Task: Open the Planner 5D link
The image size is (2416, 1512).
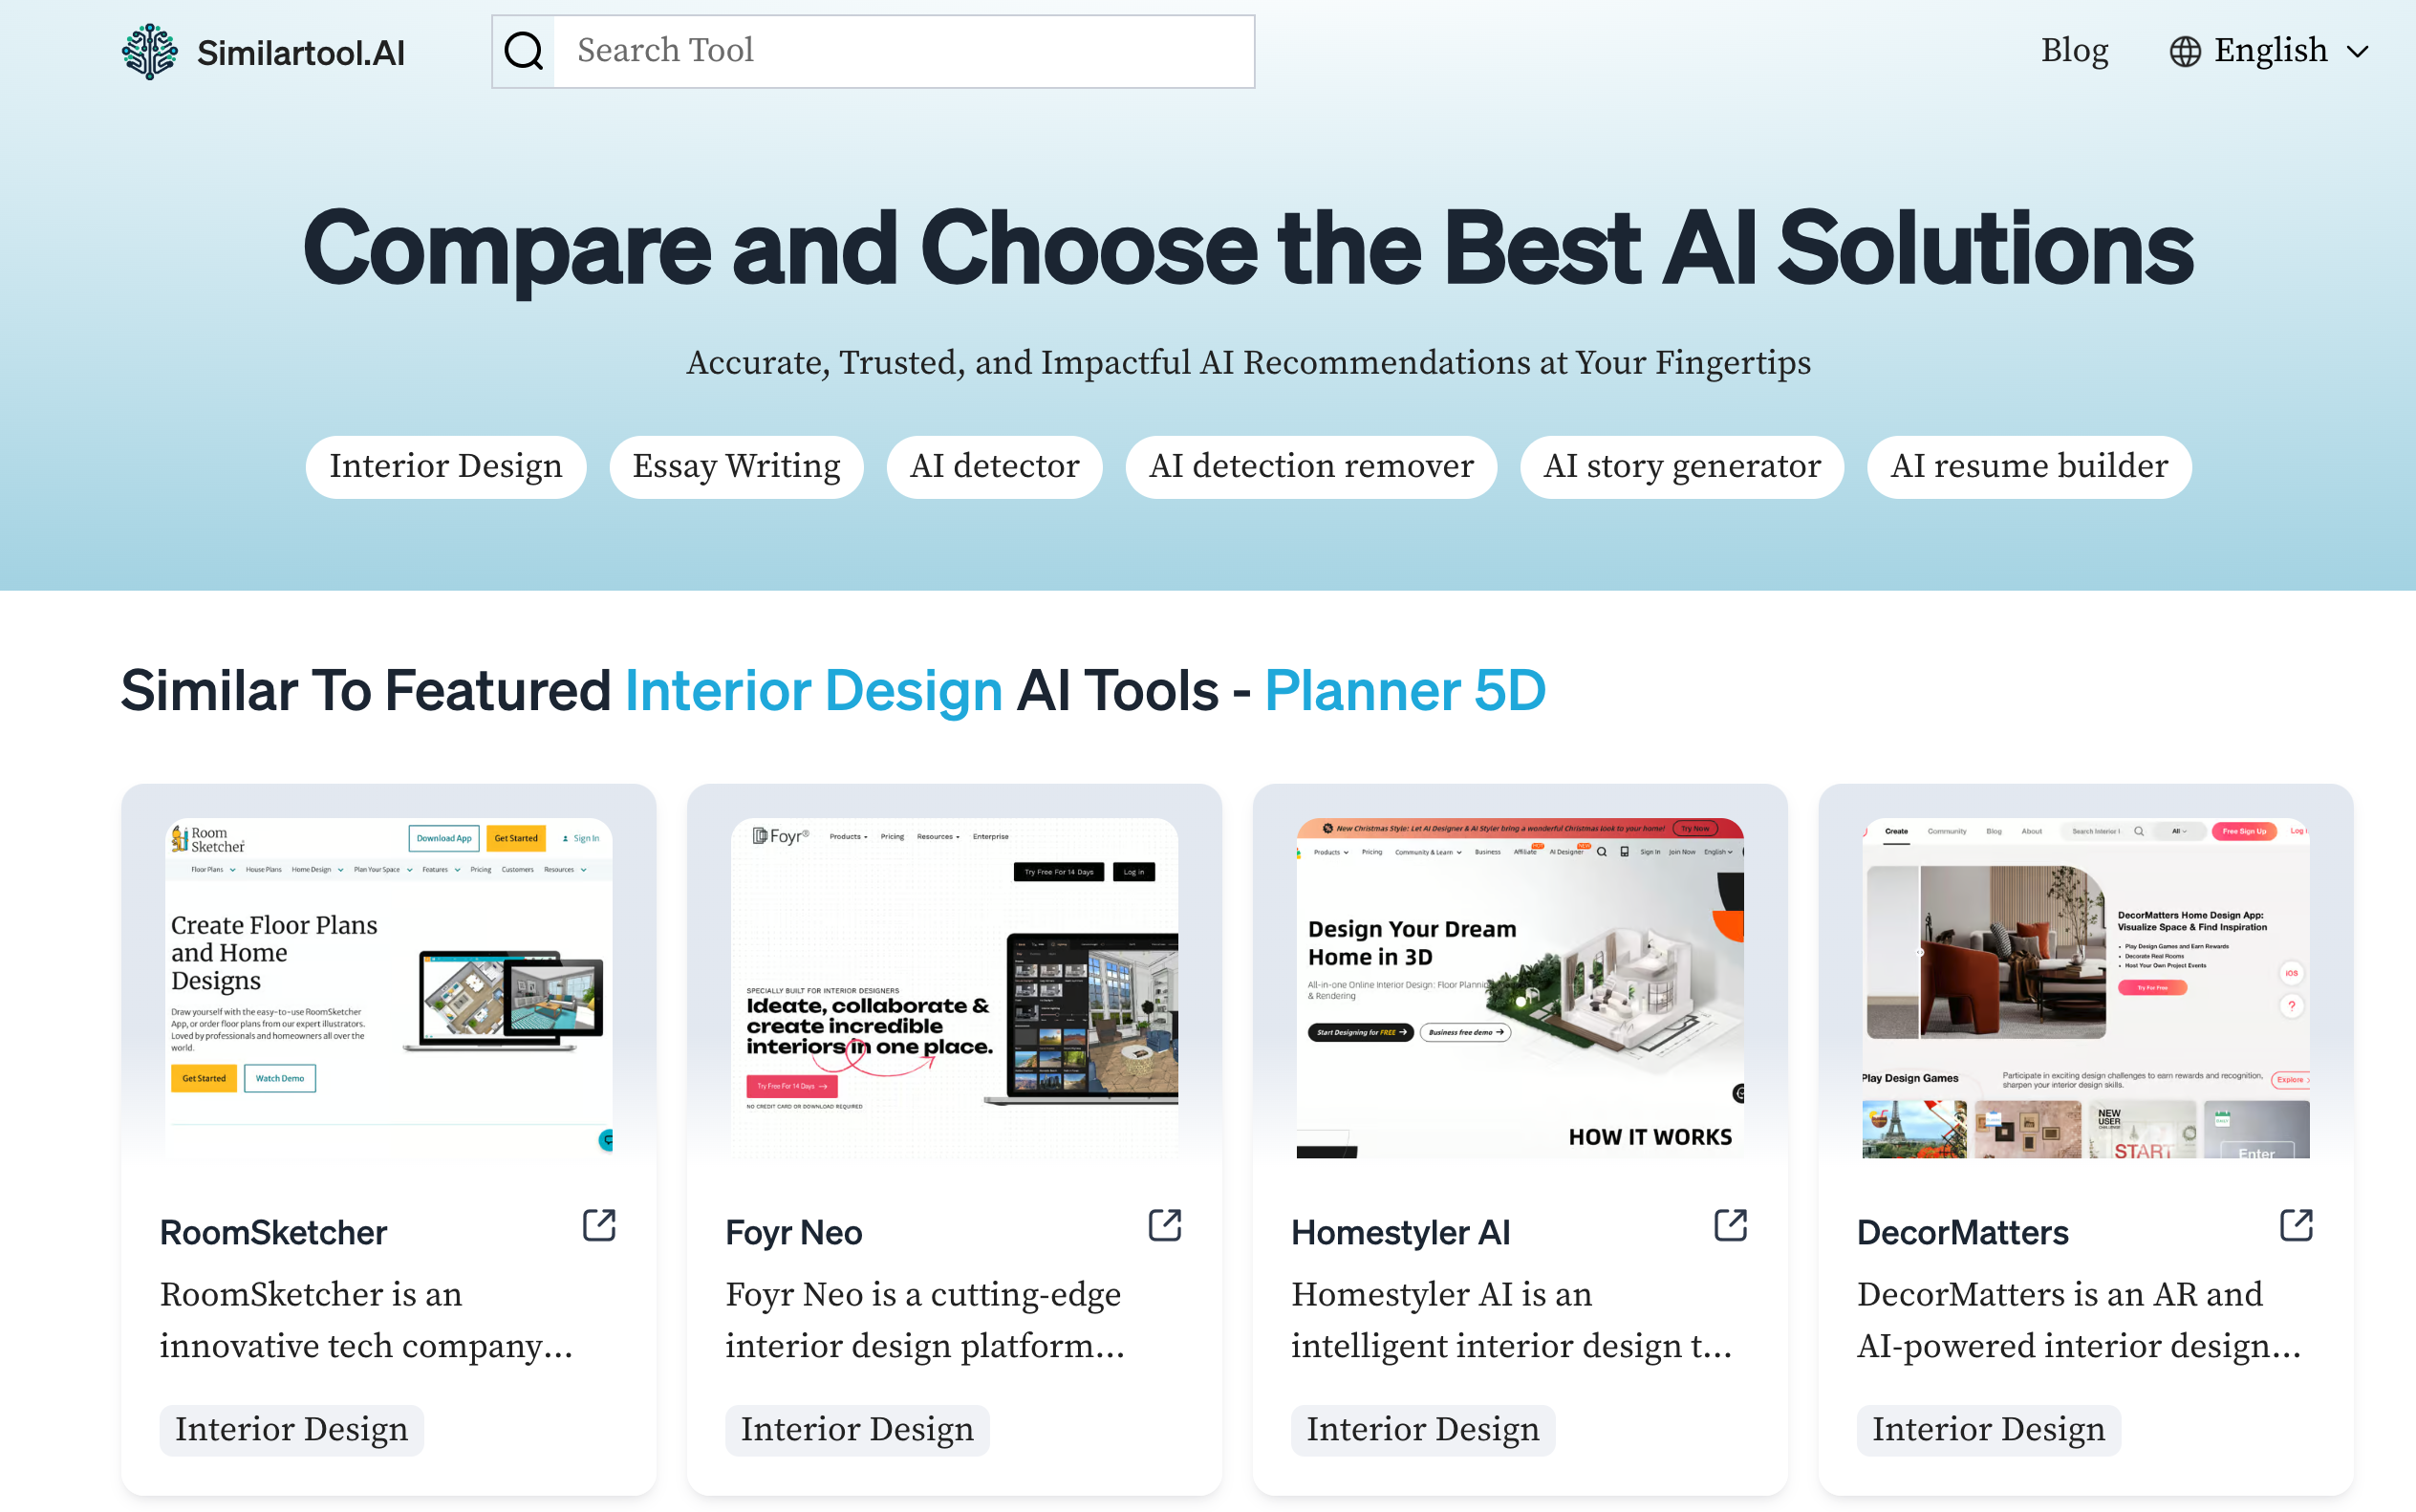Action: pos(1404,690)
